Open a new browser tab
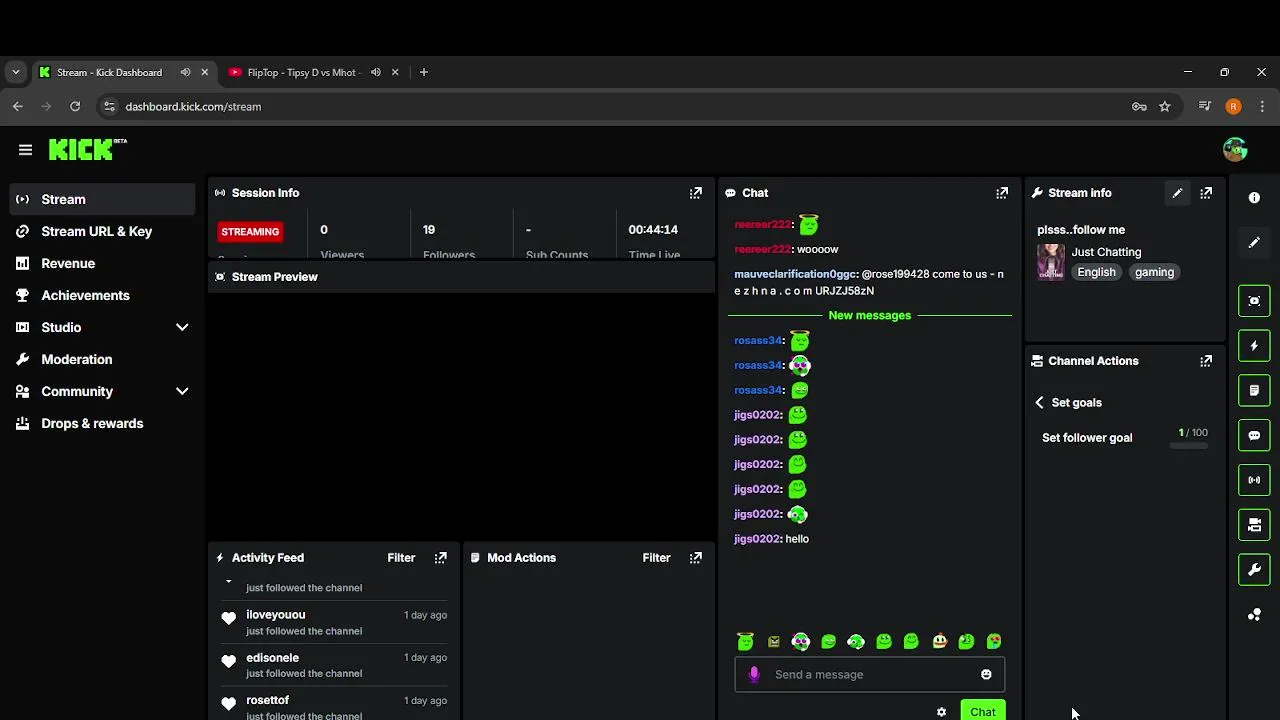The image size is (1280, 720). [x=424, y=72]
